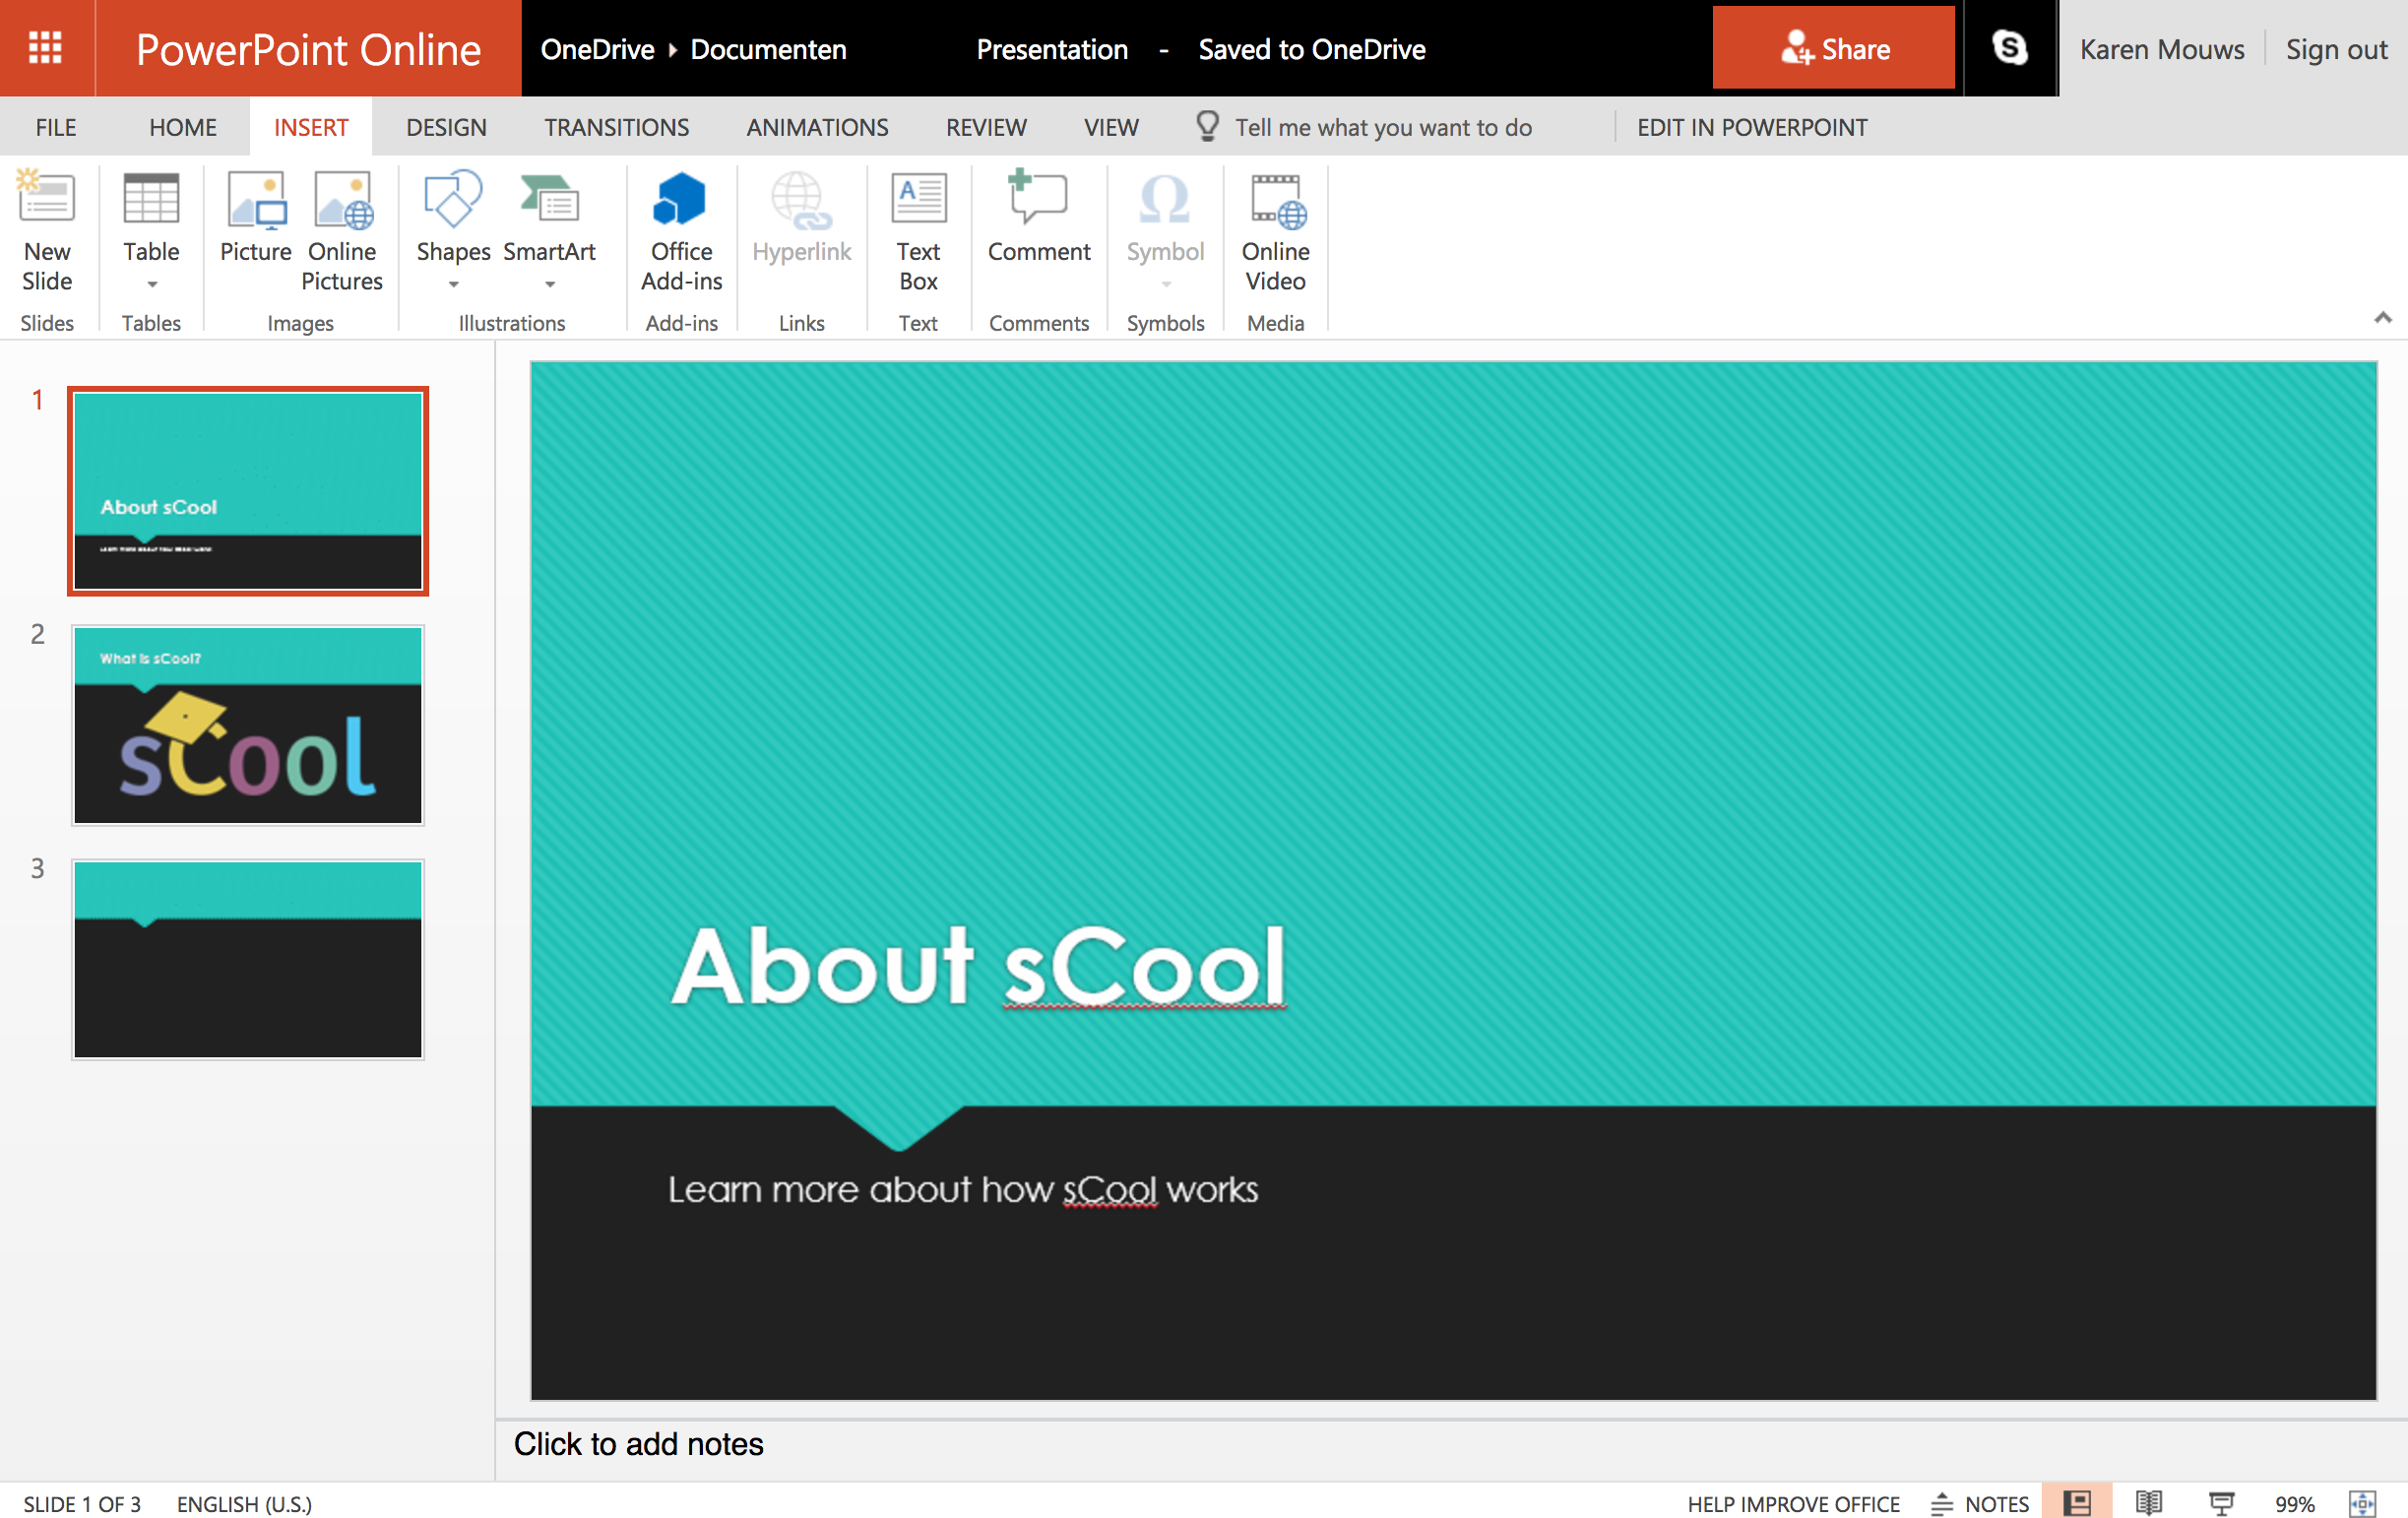Expand the Table dropdown arrow
The width and height of the screenshot is (2408, 1518).
click(x=152, y=284)
